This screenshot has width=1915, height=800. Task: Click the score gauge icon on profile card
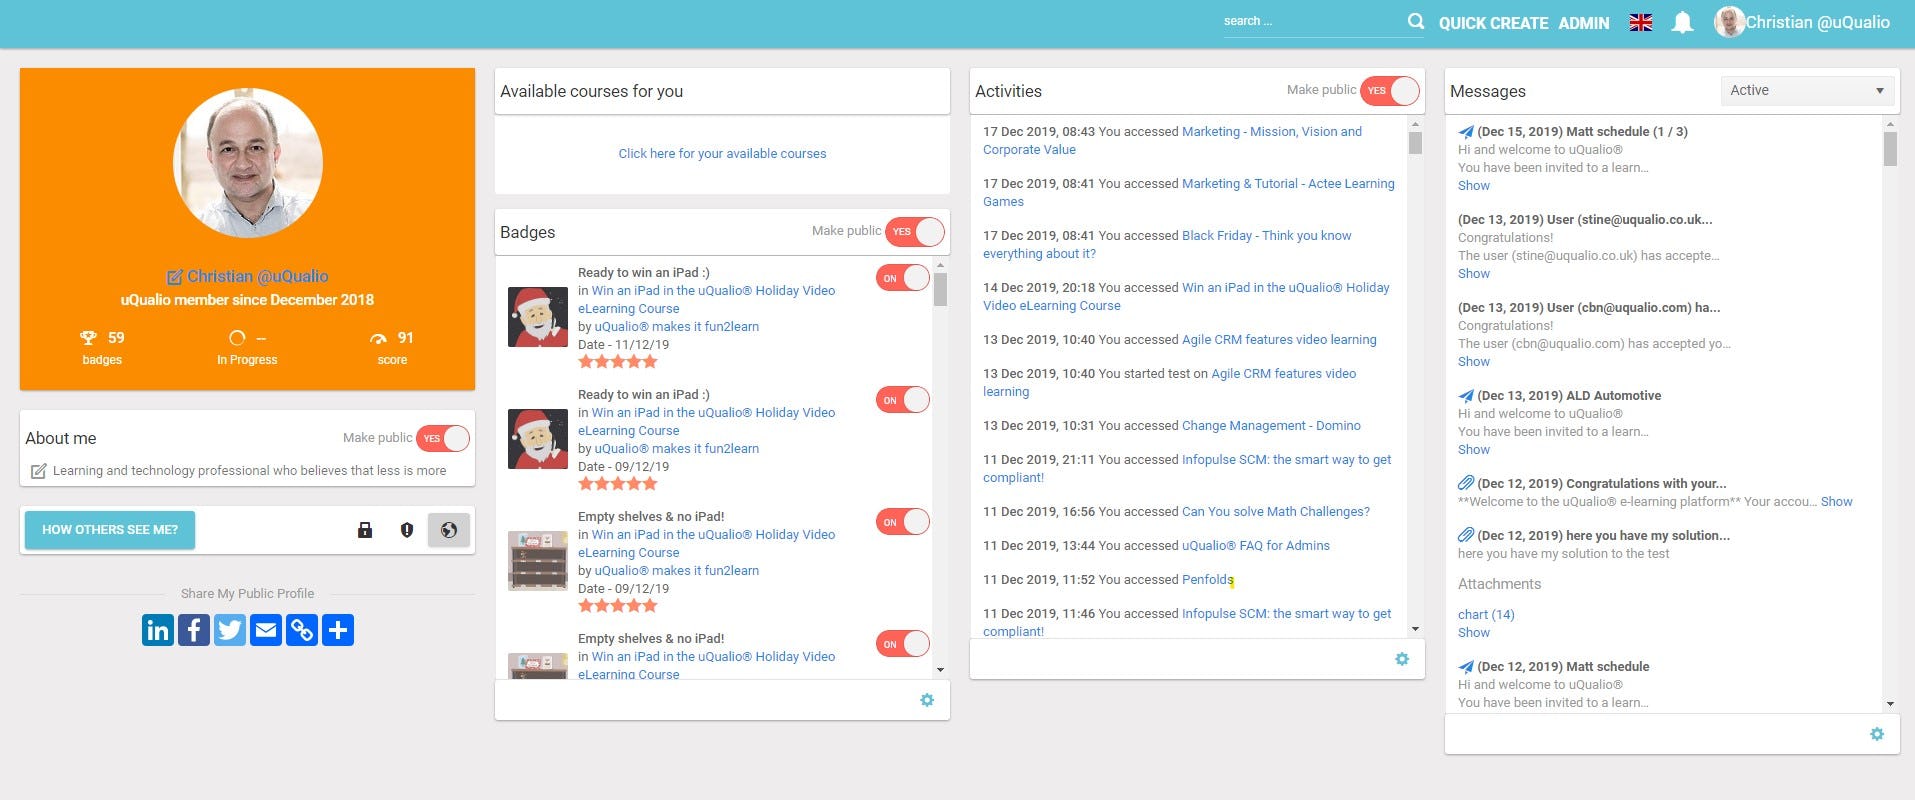378,338
